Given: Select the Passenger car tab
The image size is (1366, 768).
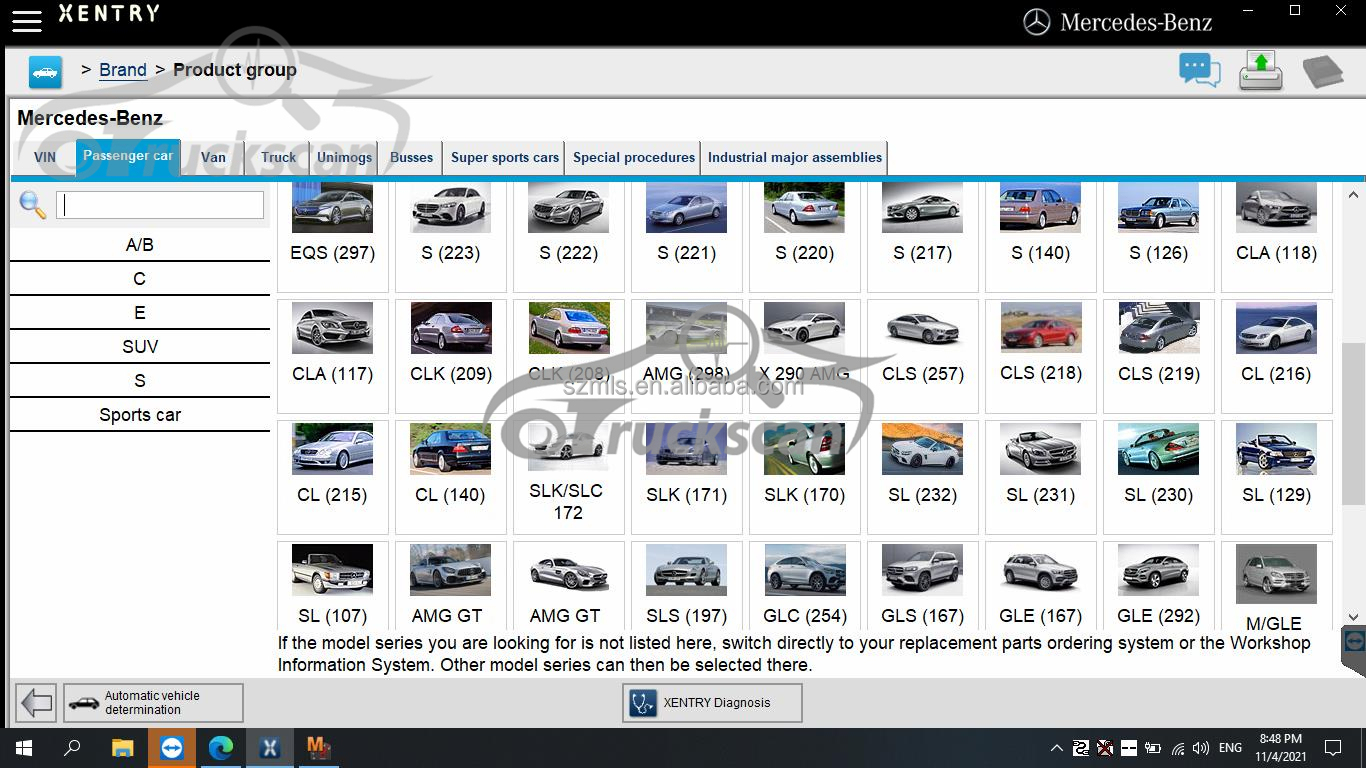Looking at the screenshot, I should (x=128, y=156).
